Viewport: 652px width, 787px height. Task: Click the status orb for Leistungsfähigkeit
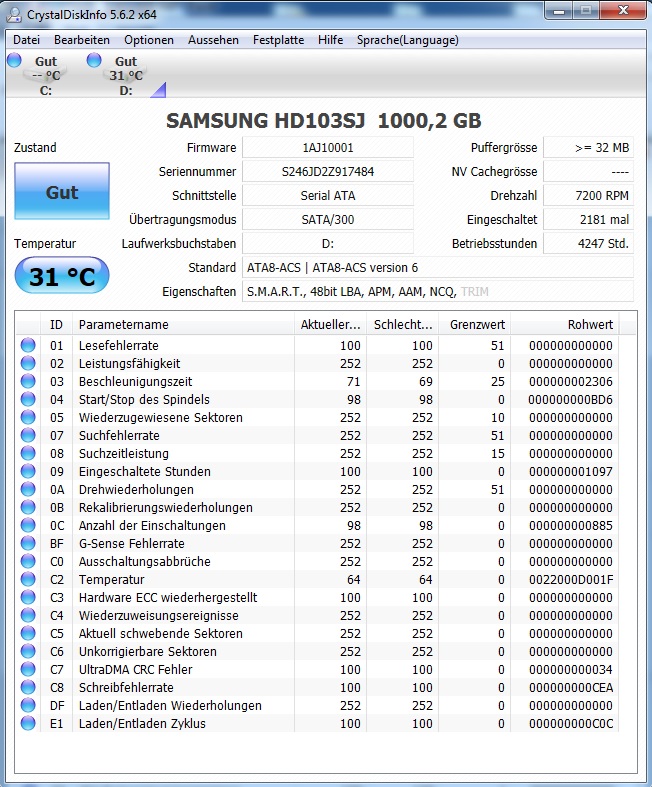pyautogui.click(x=28, y=363)
